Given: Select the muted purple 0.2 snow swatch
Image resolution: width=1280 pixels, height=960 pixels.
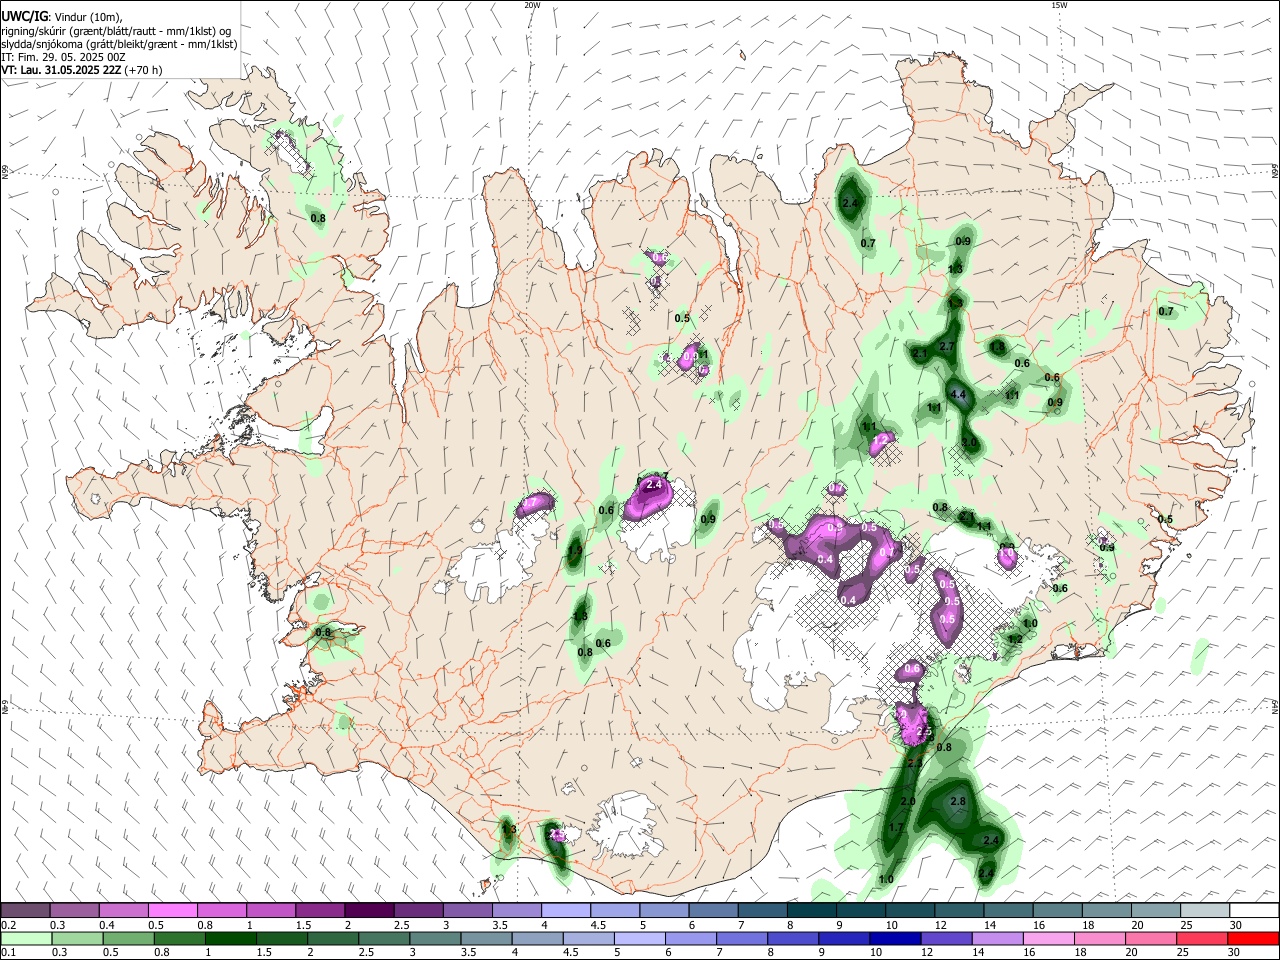Looking at the screenshot, I should tap(25, 910).
